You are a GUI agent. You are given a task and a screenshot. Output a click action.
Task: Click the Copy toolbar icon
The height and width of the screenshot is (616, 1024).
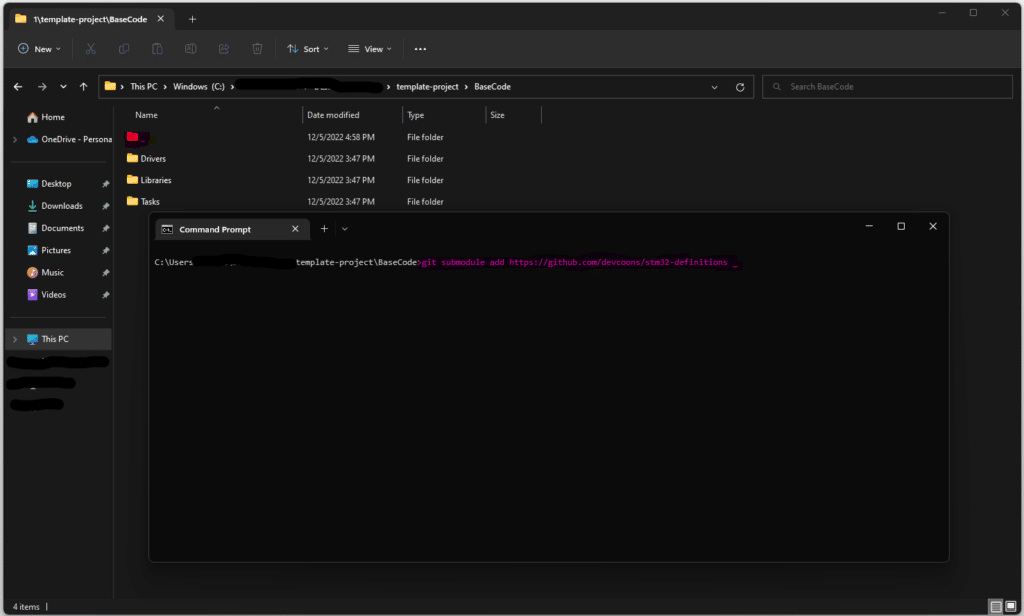(x=123, y=49)
